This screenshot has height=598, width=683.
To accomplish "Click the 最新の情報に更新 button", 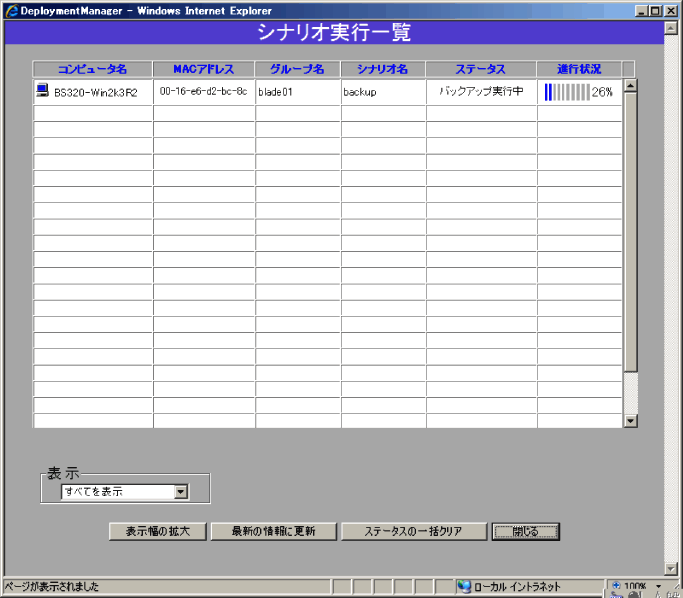I will pyautogui.click(x=274, y=531).
